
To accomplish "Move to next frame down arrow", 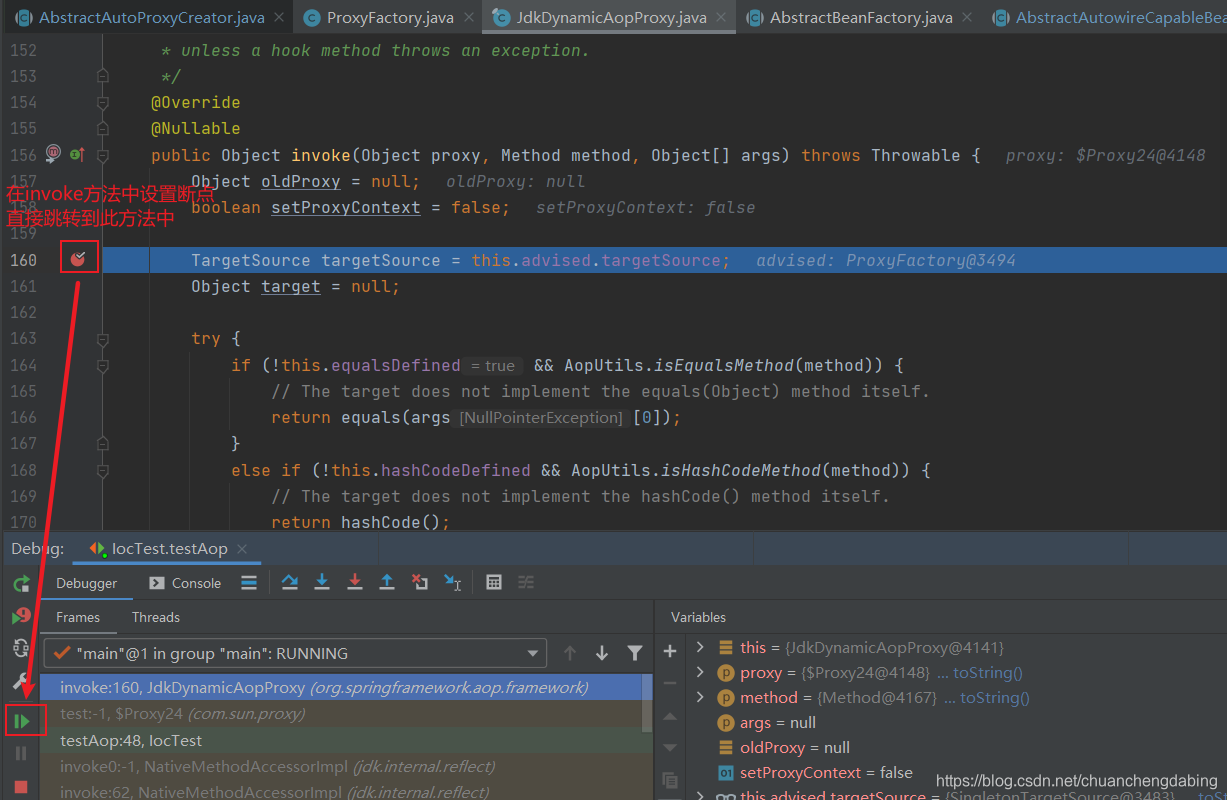I will 602,653.
